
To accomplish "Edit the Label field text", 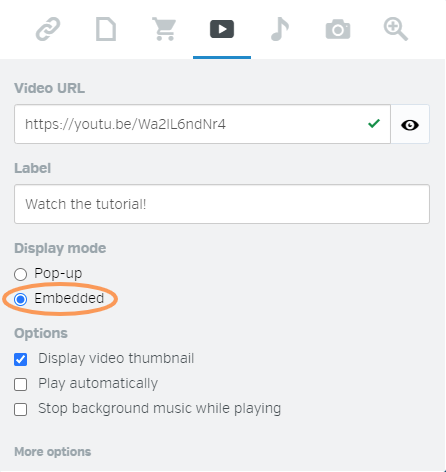I will click(x=222, y=204).
